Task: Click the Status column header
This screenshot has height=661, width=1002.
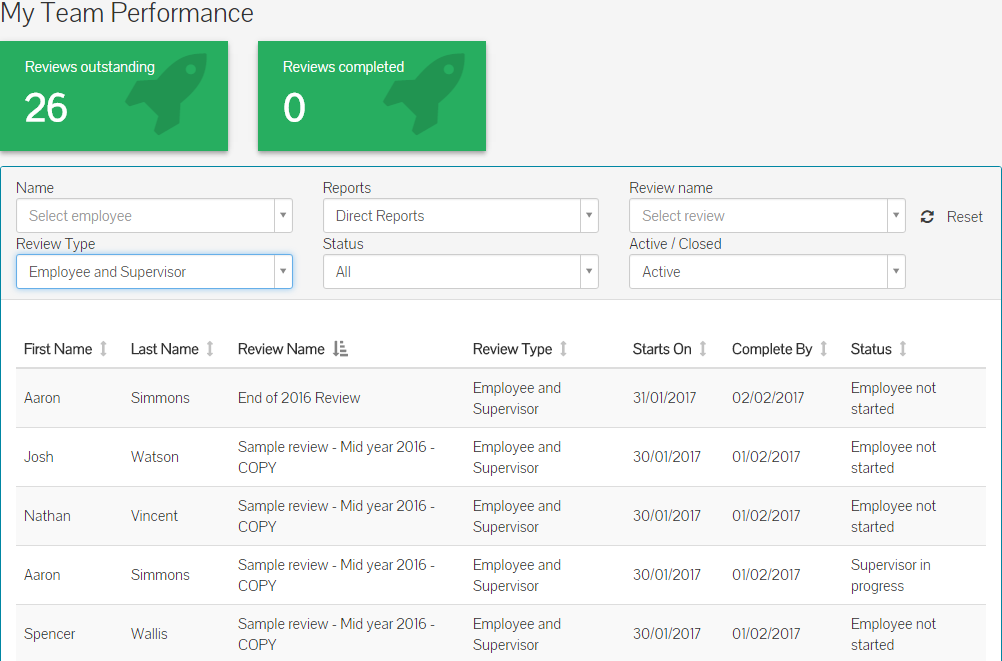Action: [871, 349]
